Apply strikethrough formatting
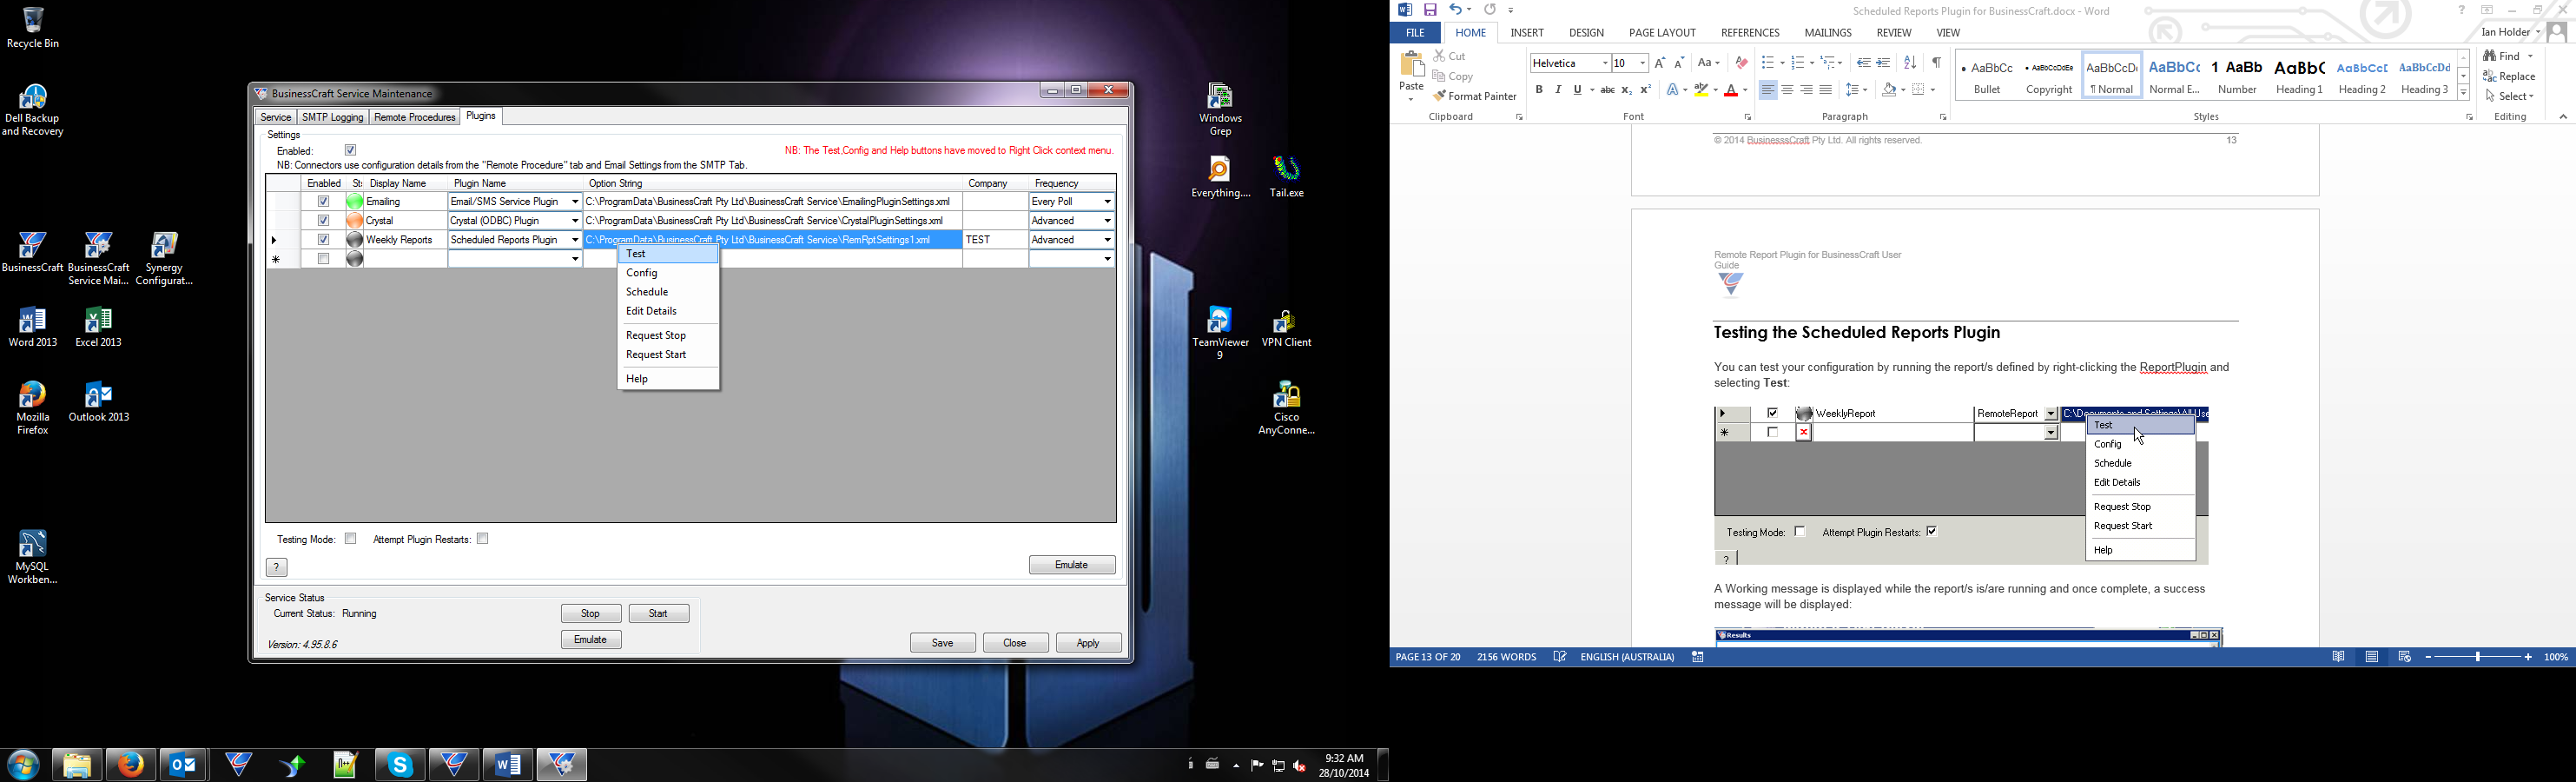The width and height of the screenshot is (2576, 782). pos(1607,90)
